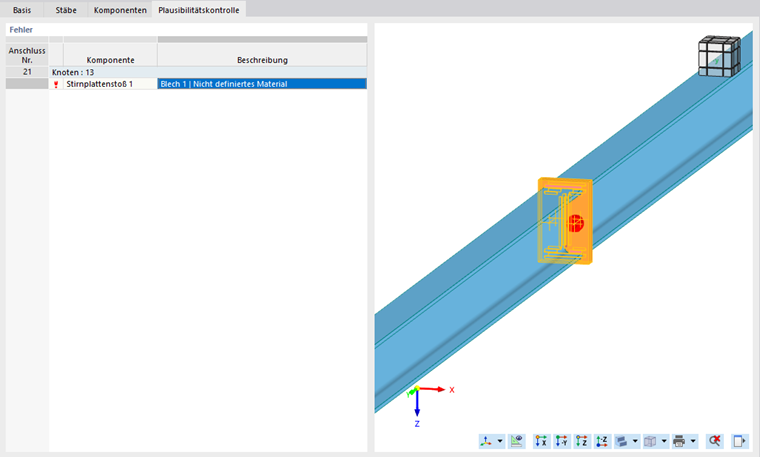Click the 'Beschreibung' column header
Screen dimensions: 760x457
(262, 55)
